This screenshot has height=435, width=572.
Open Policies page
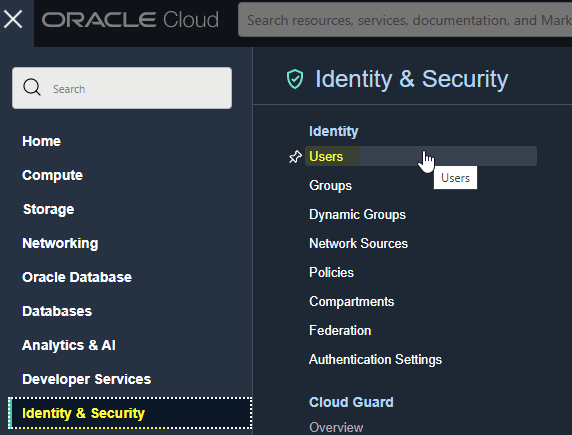tap(331, 272)
